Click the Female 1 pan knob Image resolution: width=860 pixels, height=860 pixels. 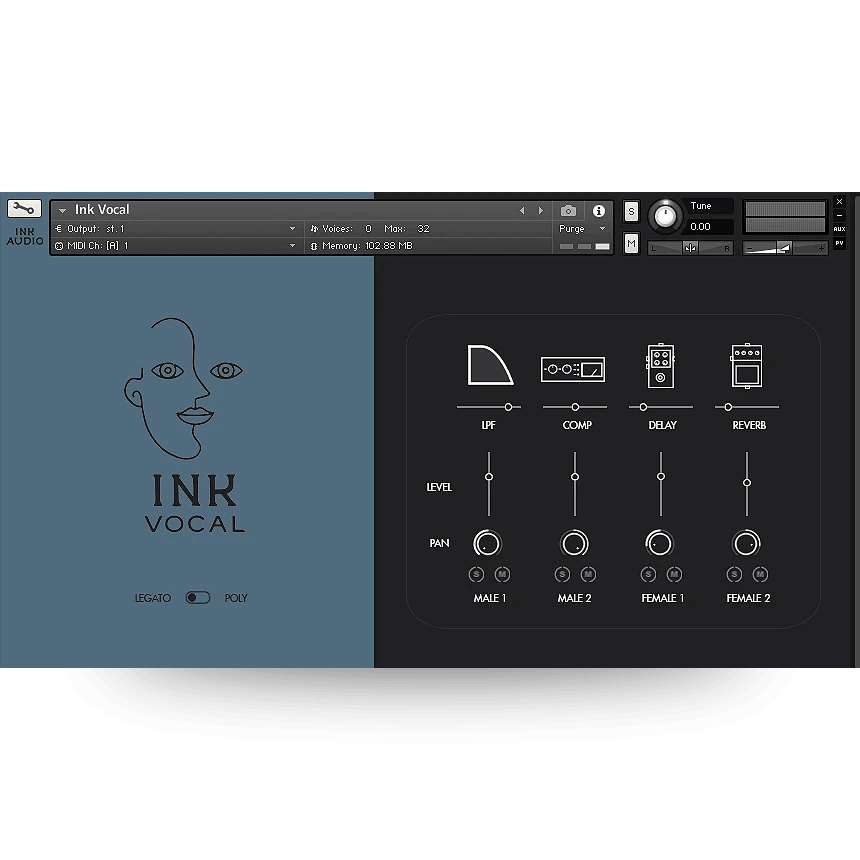pyautogui.click(x=660, y=544)
